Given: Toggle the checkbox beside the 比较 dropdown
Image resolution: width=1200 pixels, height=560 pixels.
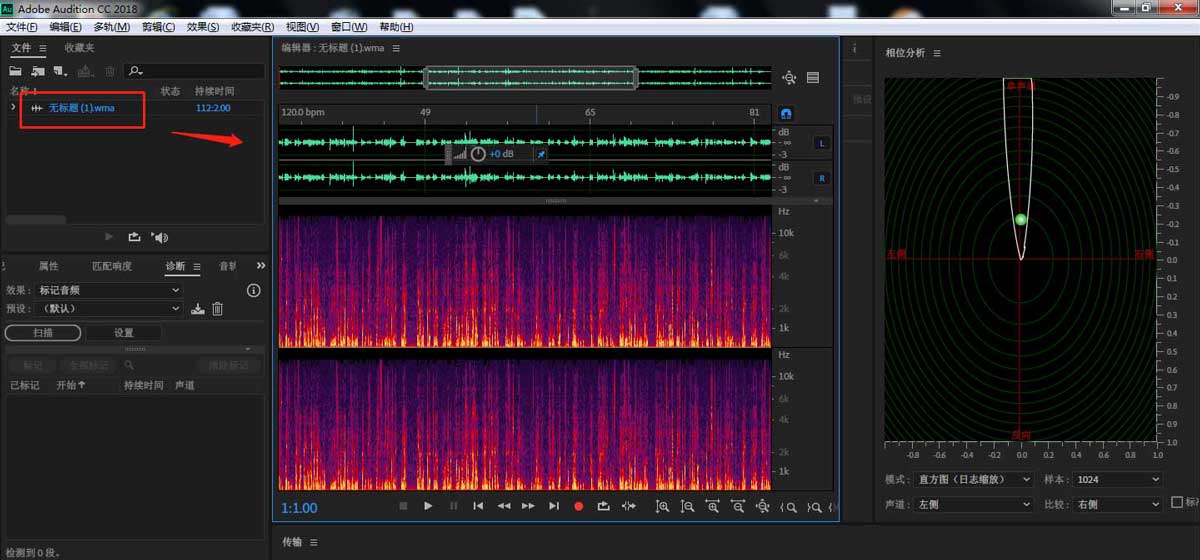Looking at the screenshot, I should (1177, 502).
